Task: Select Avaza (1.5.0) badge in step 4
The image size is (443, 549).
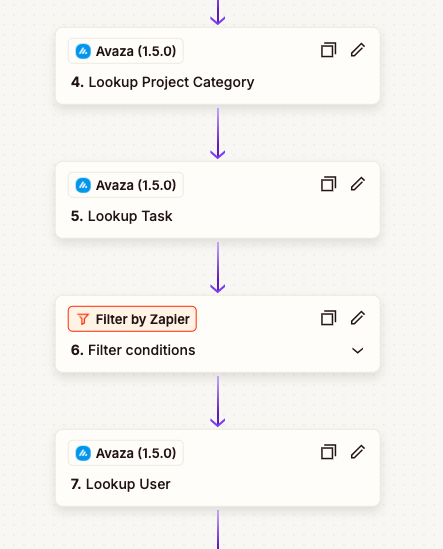Action: pos(126,51)
